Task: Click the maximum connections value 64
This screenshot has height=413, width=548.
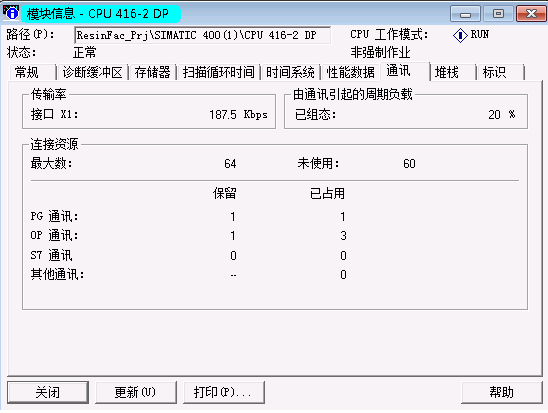Action: click(230, 164)
